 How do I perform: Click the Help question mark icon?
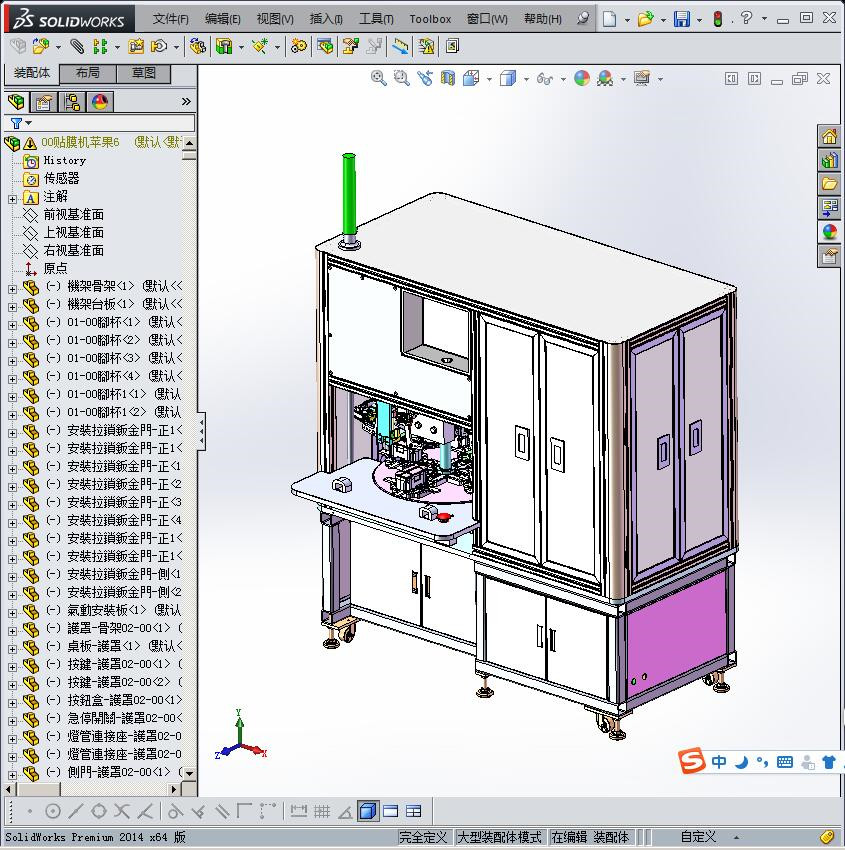click(x=746, y=18)
